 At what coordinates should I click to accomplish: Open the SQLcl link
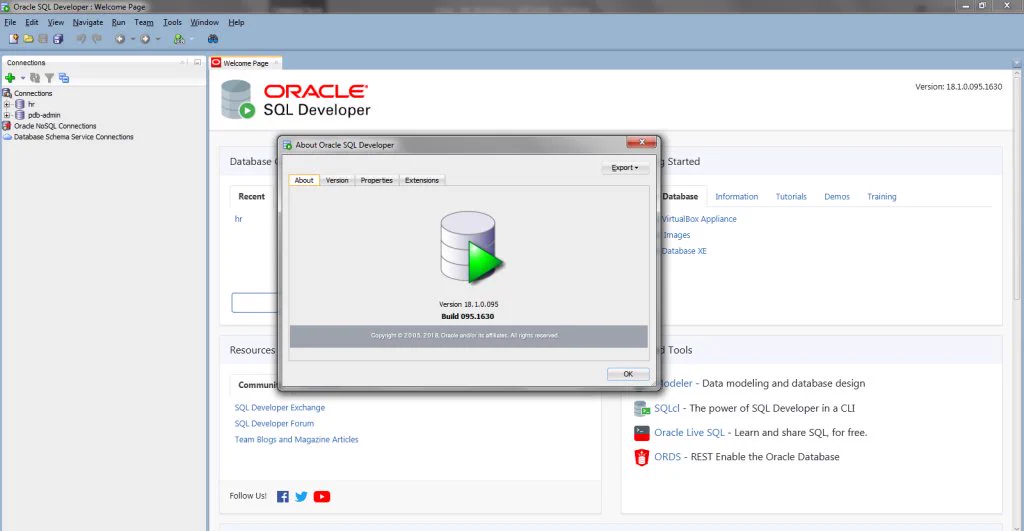[667, 408]
